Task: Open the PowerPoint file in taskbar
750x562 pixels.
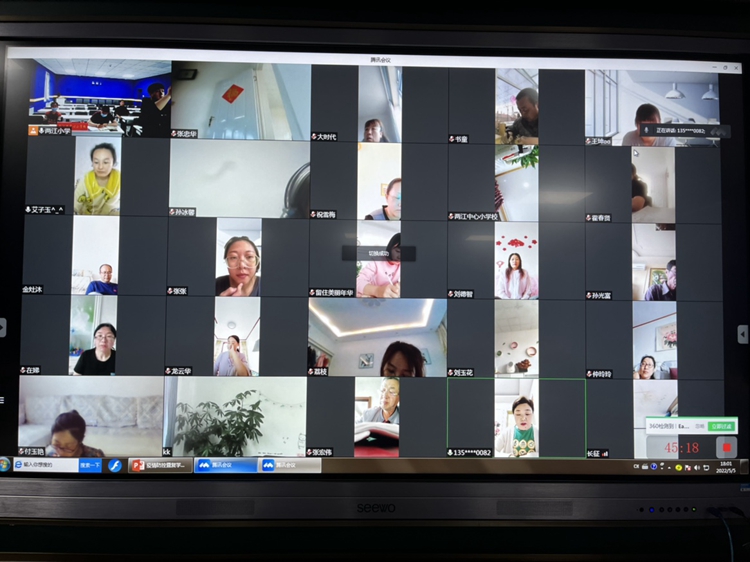Action: click(x=160, y=465)
